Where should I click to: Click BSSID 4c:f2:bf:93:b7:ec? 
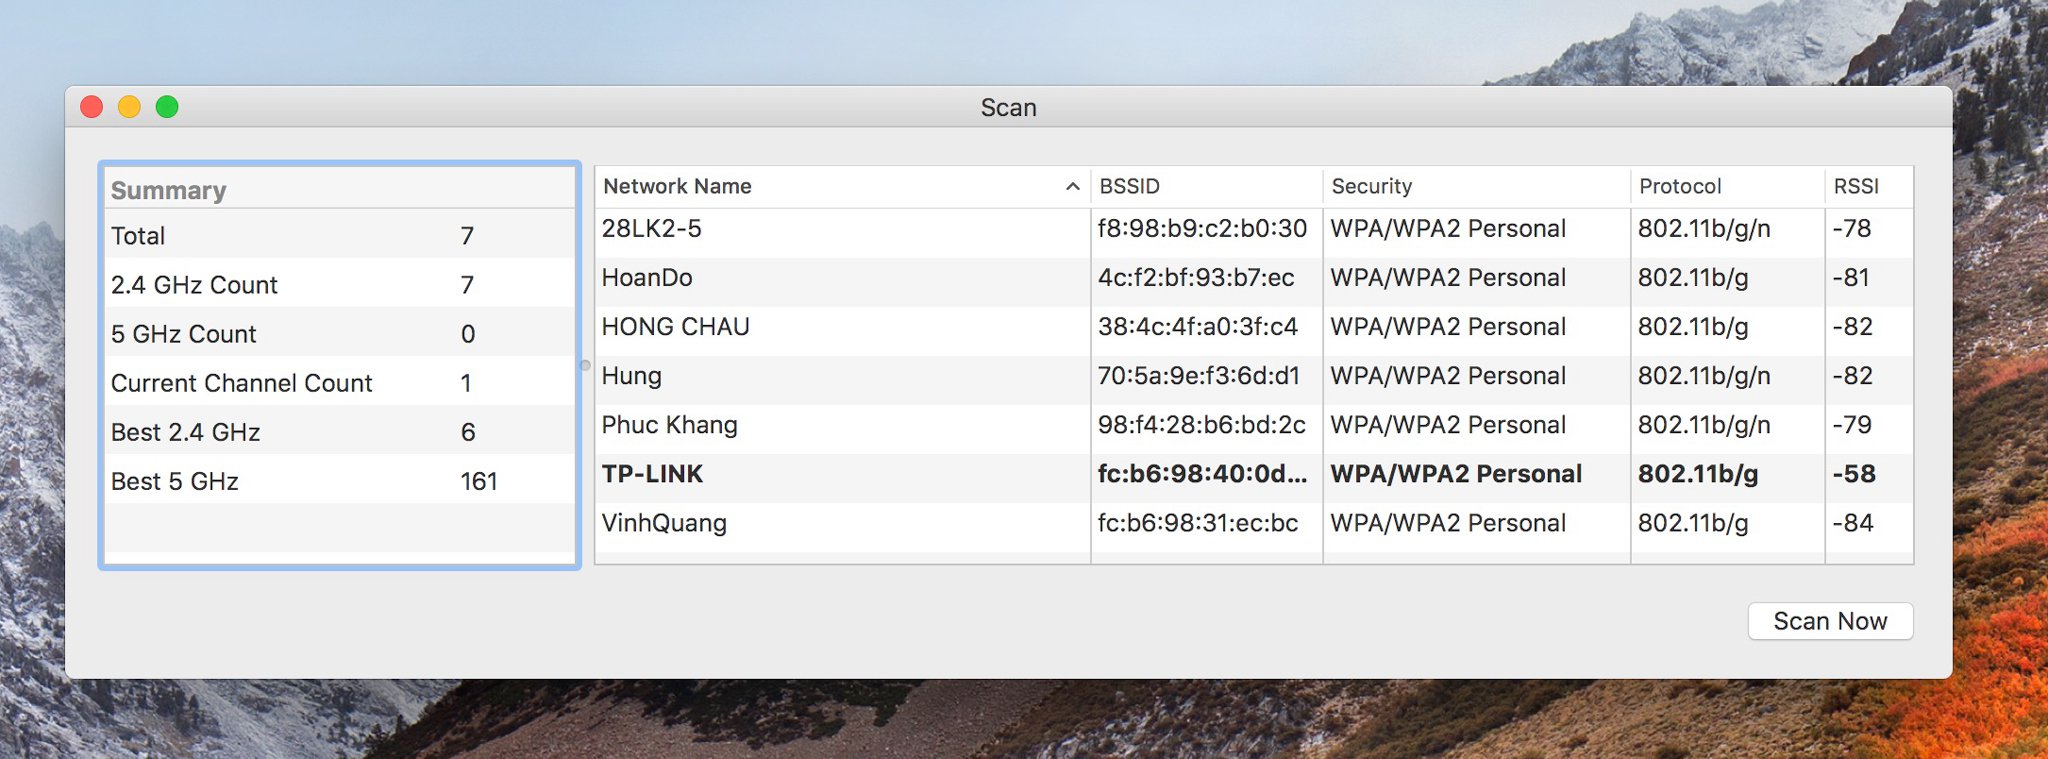pyautogui.click(x=1196, y=278)
